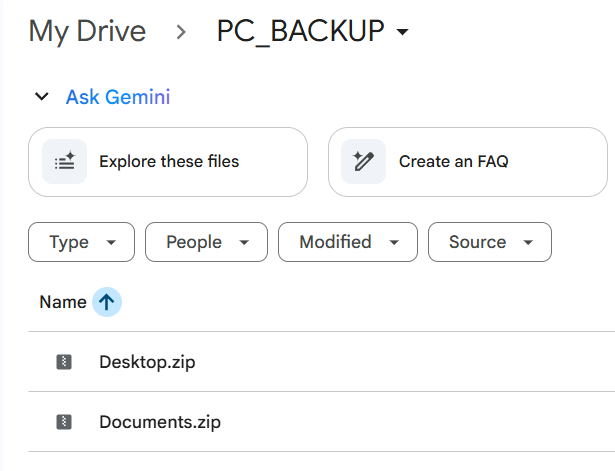Viewport: 615px width, 471px height.
Task: Click the magic pencil icon on FAQ card
Action: click(363, 161)
